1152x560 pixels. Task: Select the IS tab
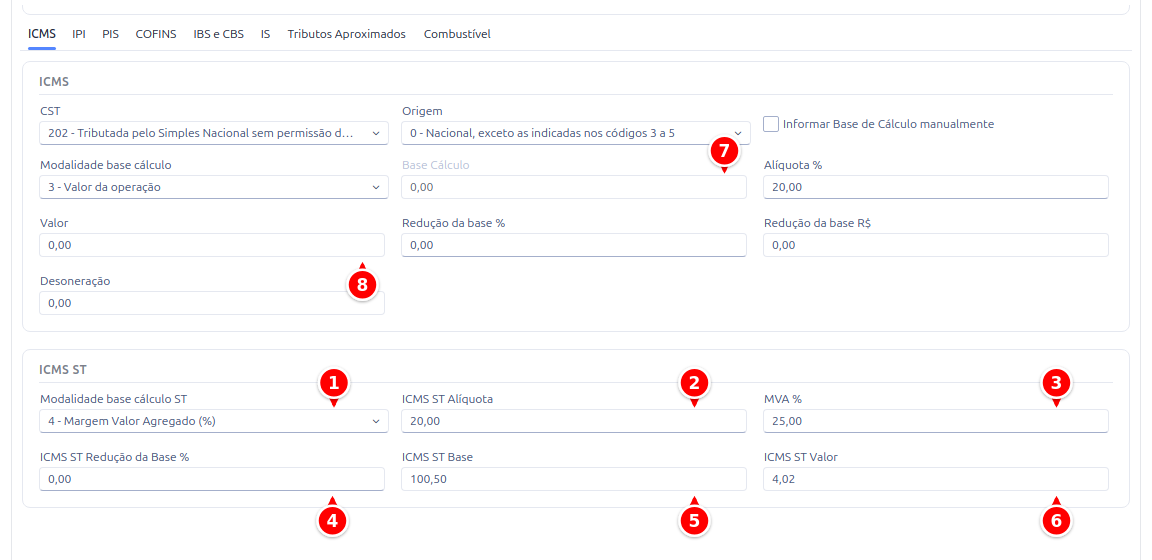[265, 34]
